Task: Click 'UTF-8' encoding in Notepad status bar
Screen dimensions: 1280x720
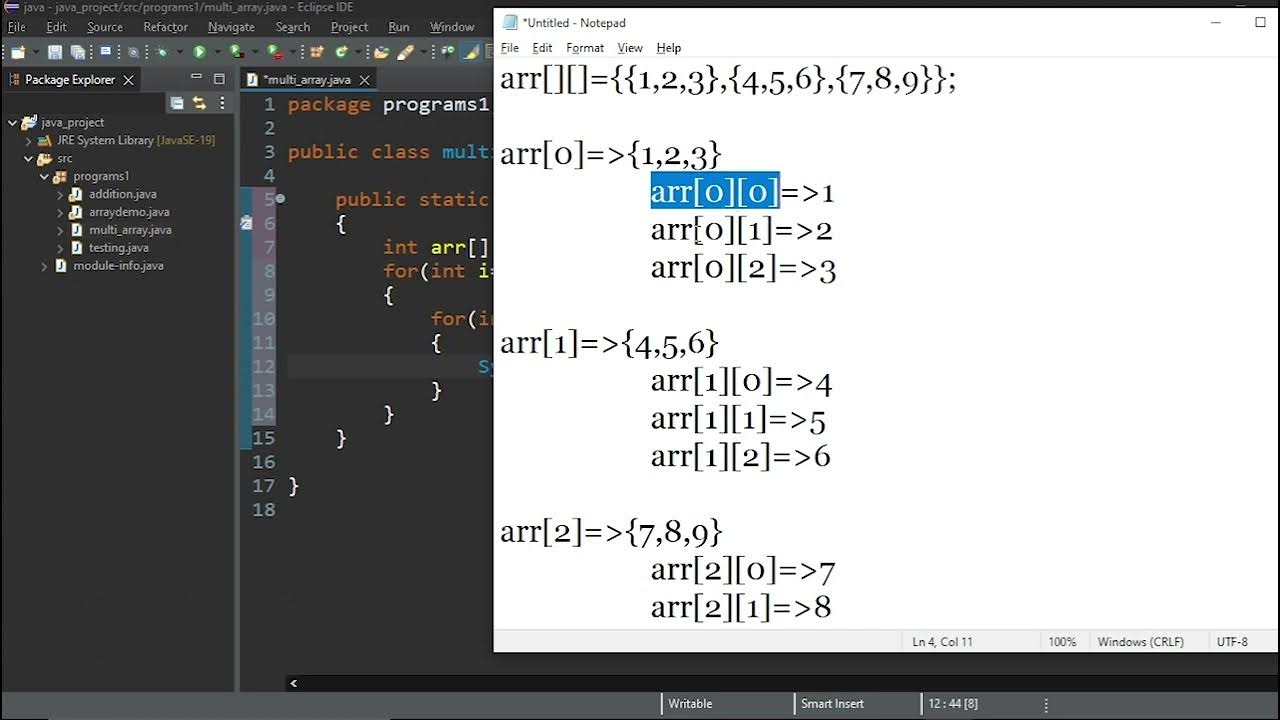Action: click(x=1232, y=642)
